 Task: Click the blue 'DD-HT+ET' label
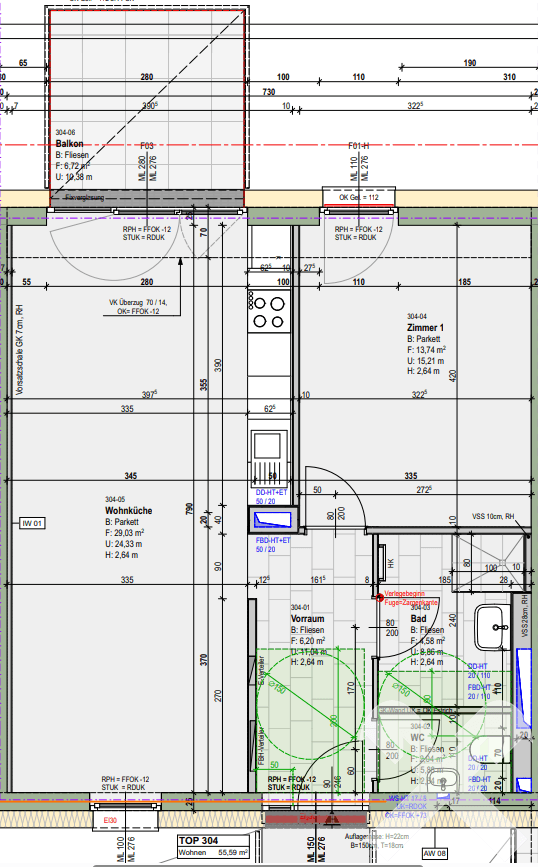point(271,492)
